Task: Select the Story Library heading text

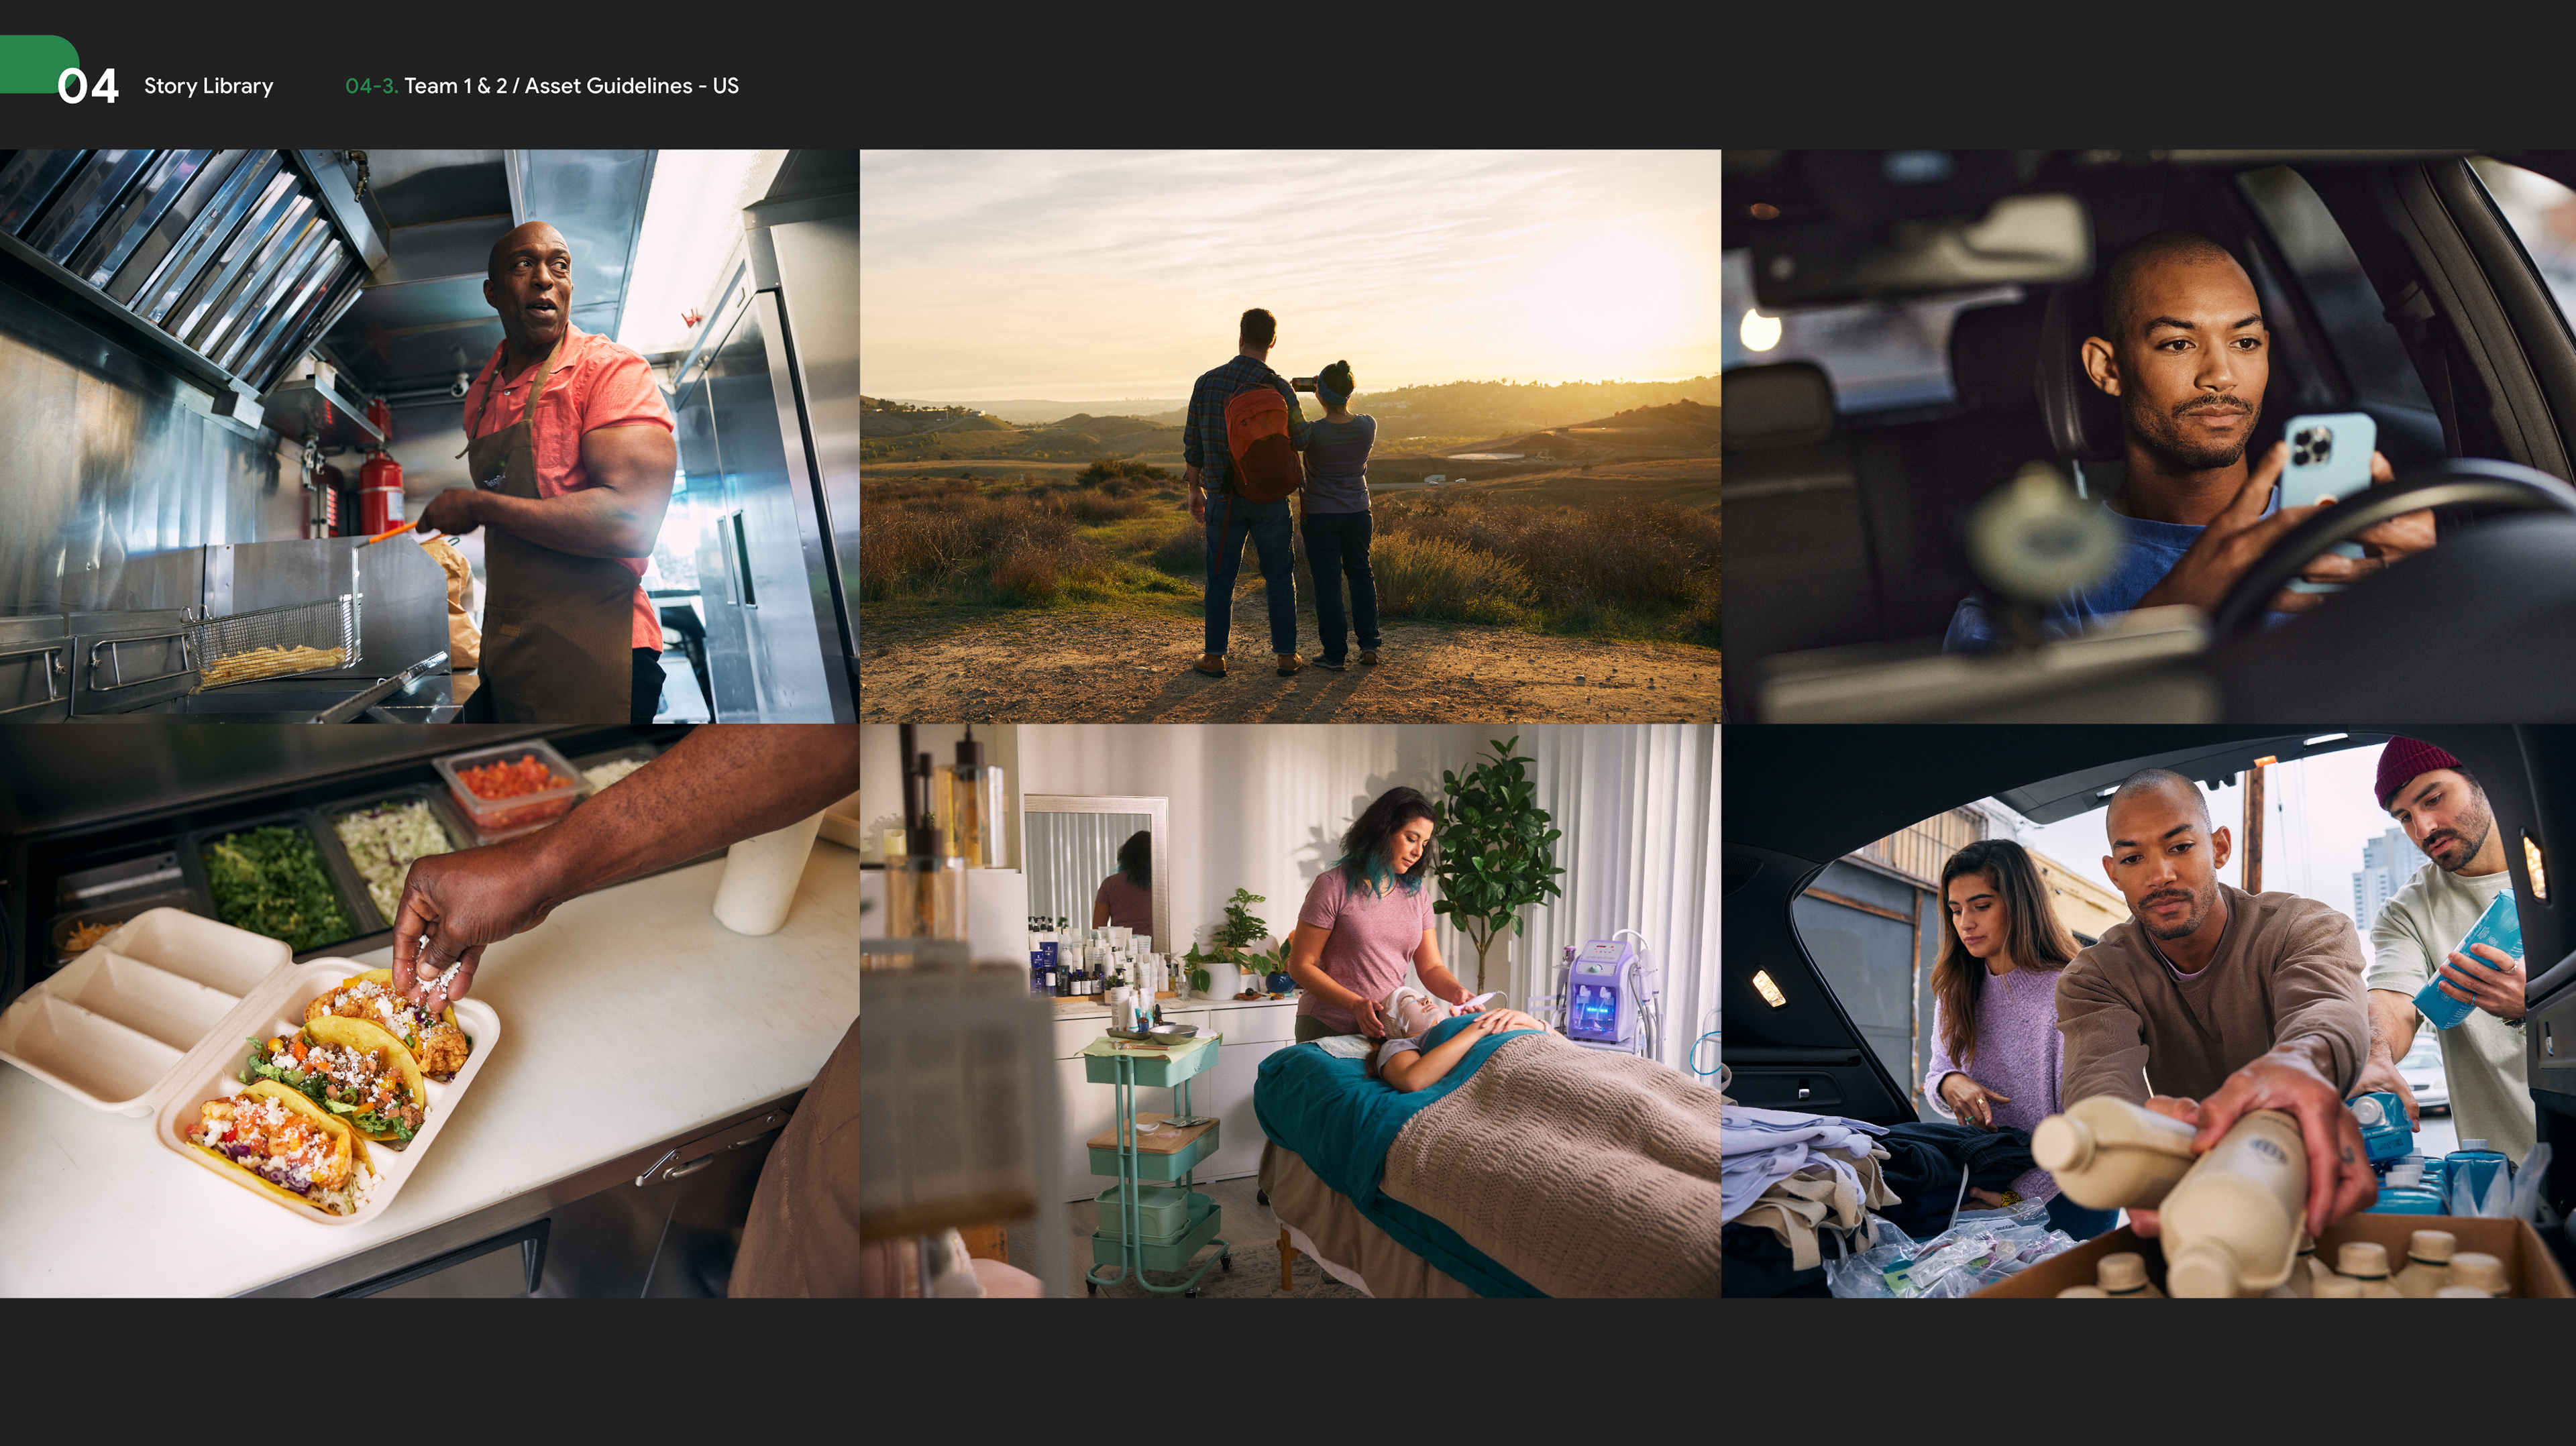Action: (208, 86)
